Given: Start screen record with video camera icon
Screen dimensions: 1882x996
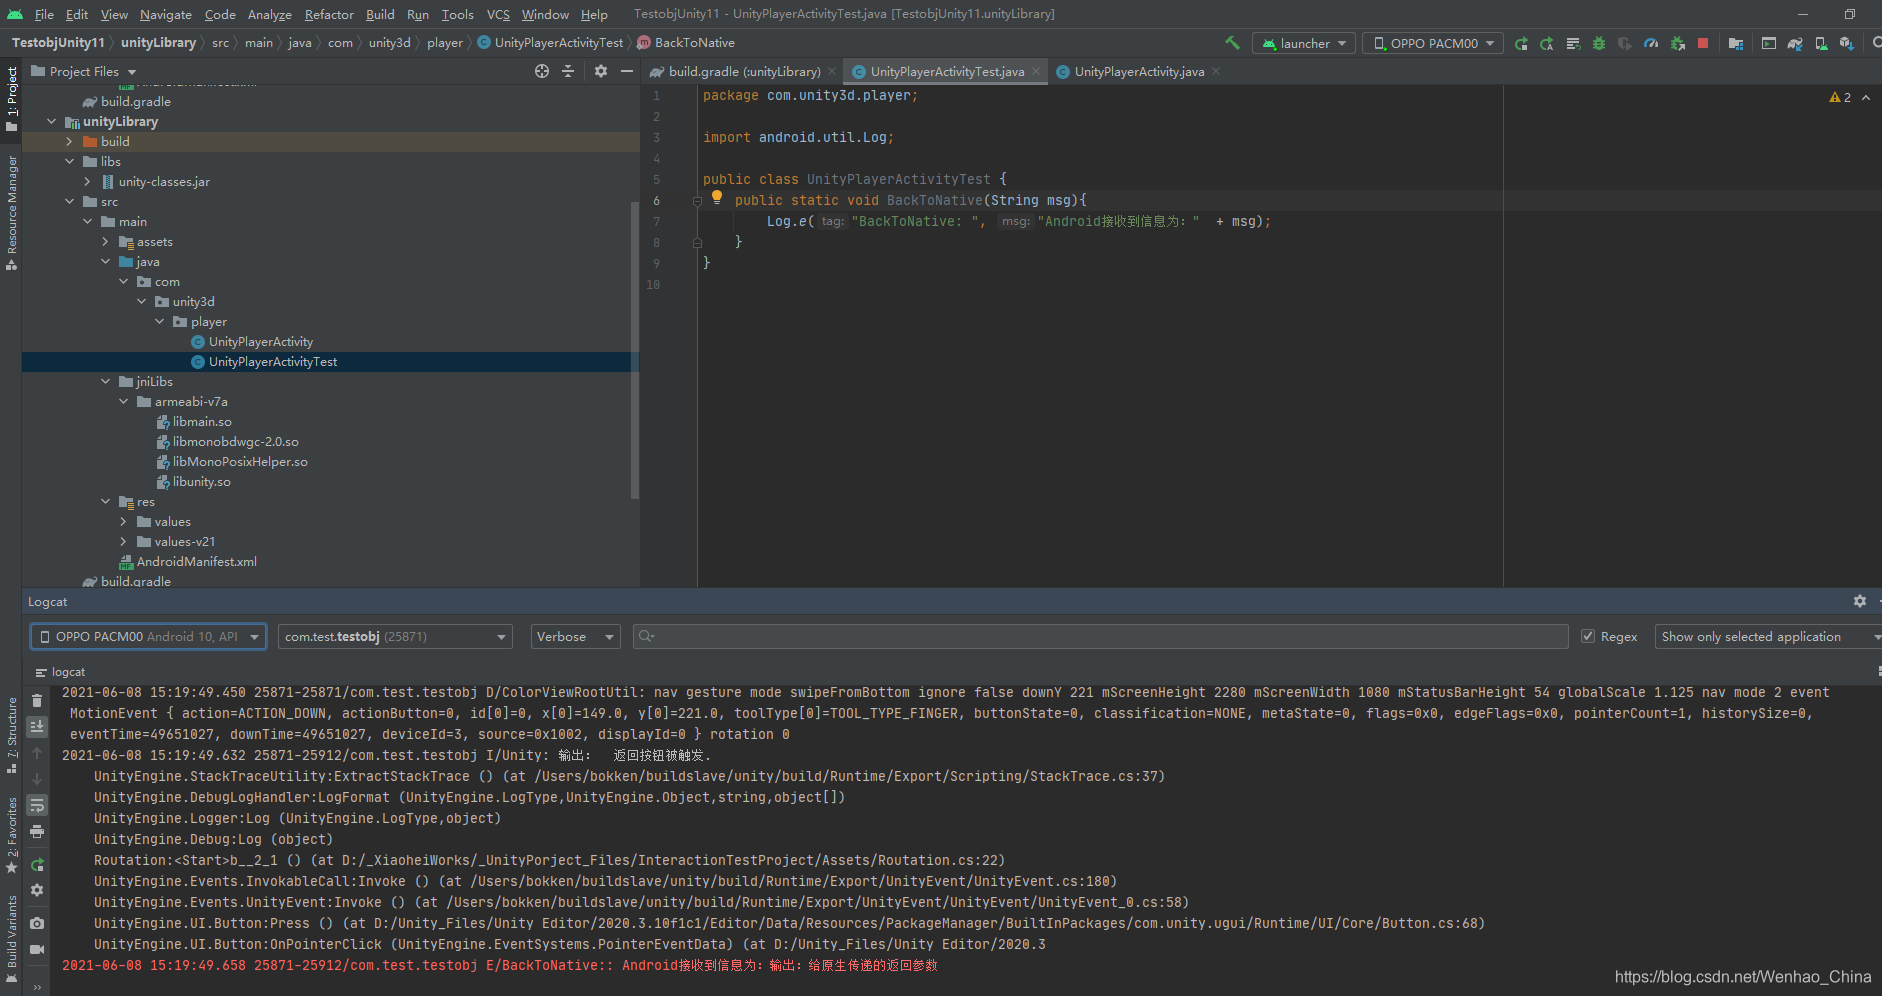Looking at the screenshot, I should (x=37, y=949).
